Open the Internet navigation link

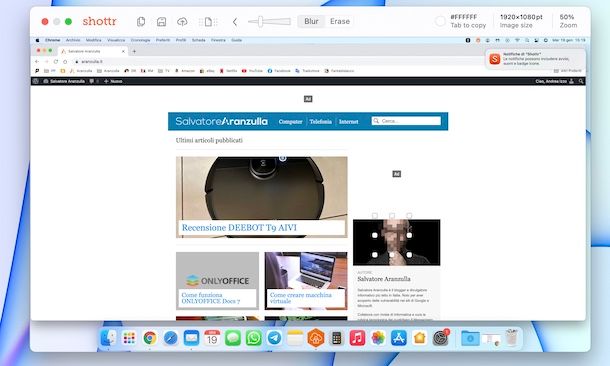point(348,121)
